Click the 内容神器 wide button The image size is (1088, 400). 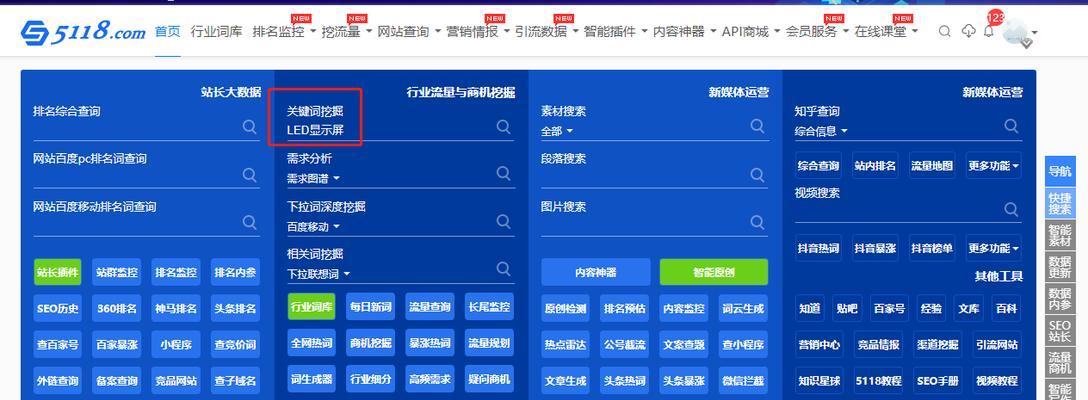(596, 272)
